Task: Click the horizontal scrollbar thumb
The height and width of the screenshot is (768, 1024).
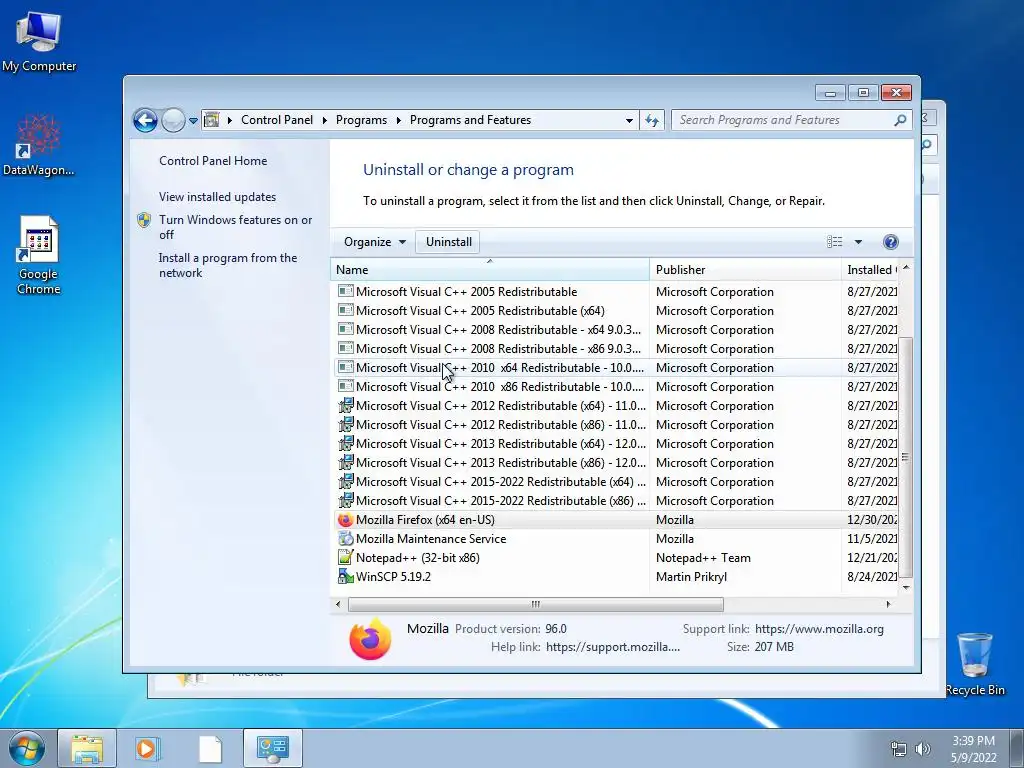Action: click(536, 604)
